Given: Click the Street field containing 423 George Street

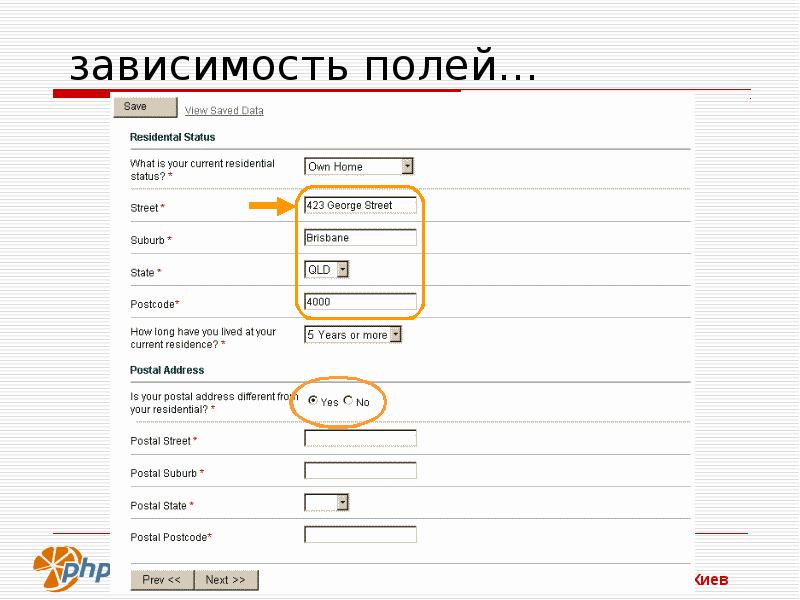Looking at the screenshot, I should [360, 206].
